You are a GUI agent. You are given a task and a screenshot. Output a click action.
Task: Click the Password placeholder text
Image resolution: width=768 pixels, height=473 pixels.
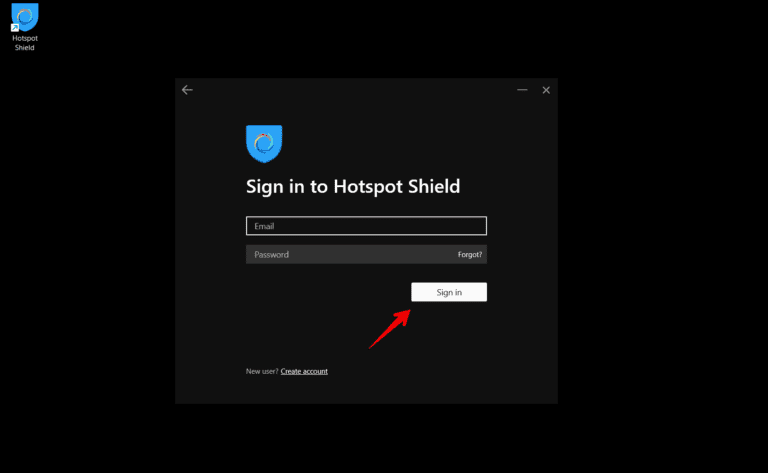(271, 255)
